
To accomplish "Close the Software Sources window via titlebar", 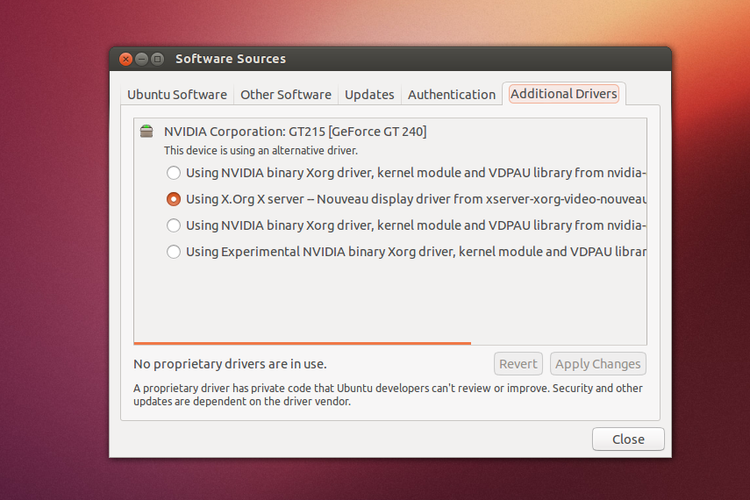I will (126, 59).
